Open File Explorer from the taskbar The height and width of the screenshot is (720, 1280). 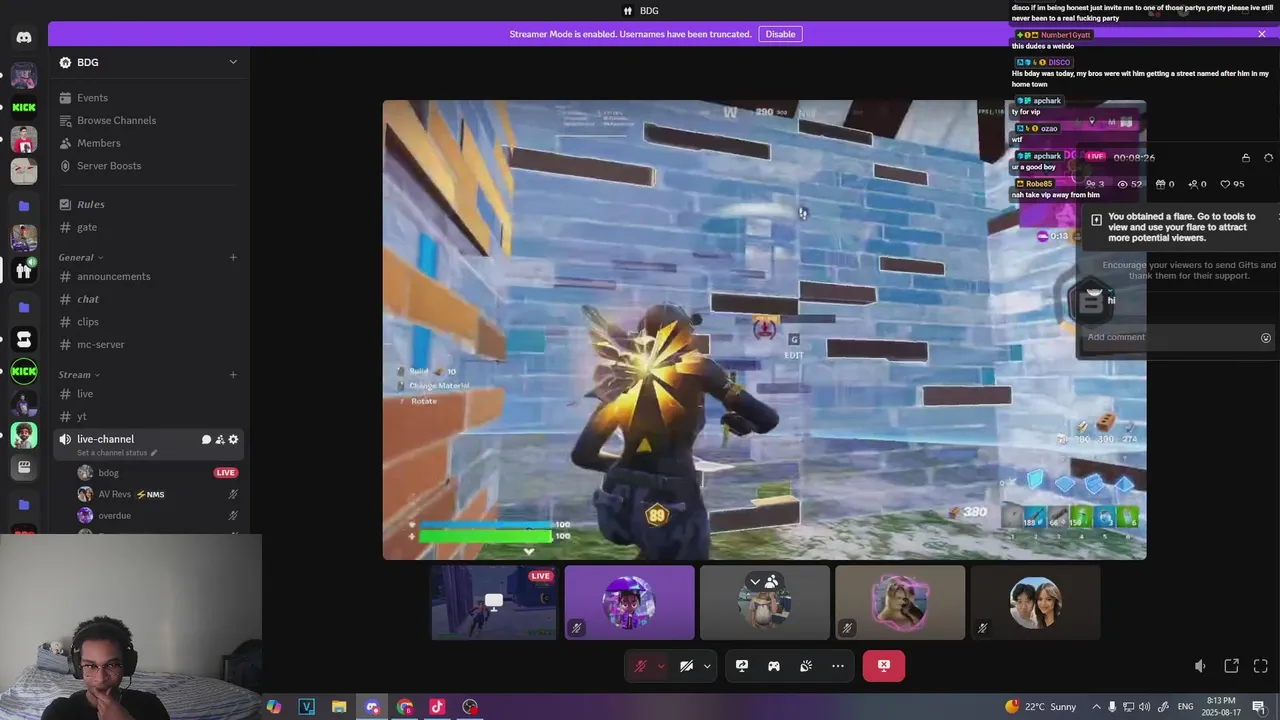click(x=339, y=707)
